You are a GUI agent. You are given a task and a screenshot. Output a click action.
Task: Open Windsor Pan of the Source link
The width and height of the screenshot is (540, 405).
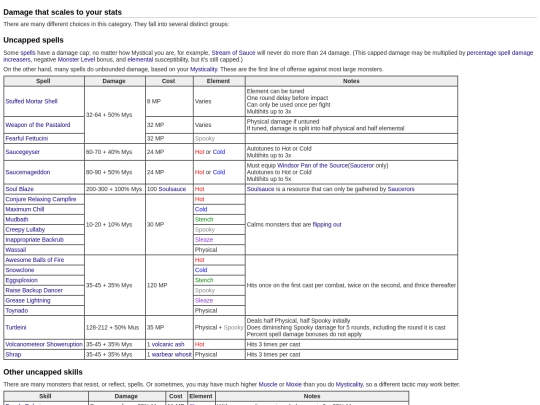(x=312, y=166)
